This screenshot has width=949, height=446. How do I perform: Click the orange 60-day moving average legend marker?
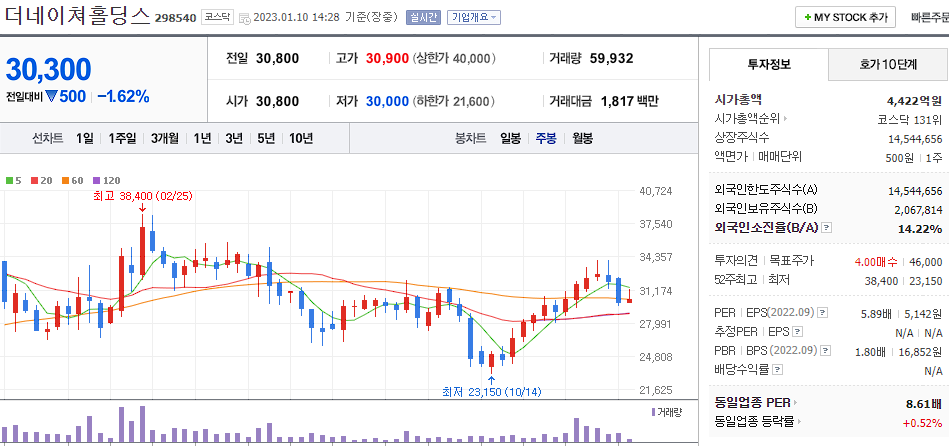click(x=65, y=180)
